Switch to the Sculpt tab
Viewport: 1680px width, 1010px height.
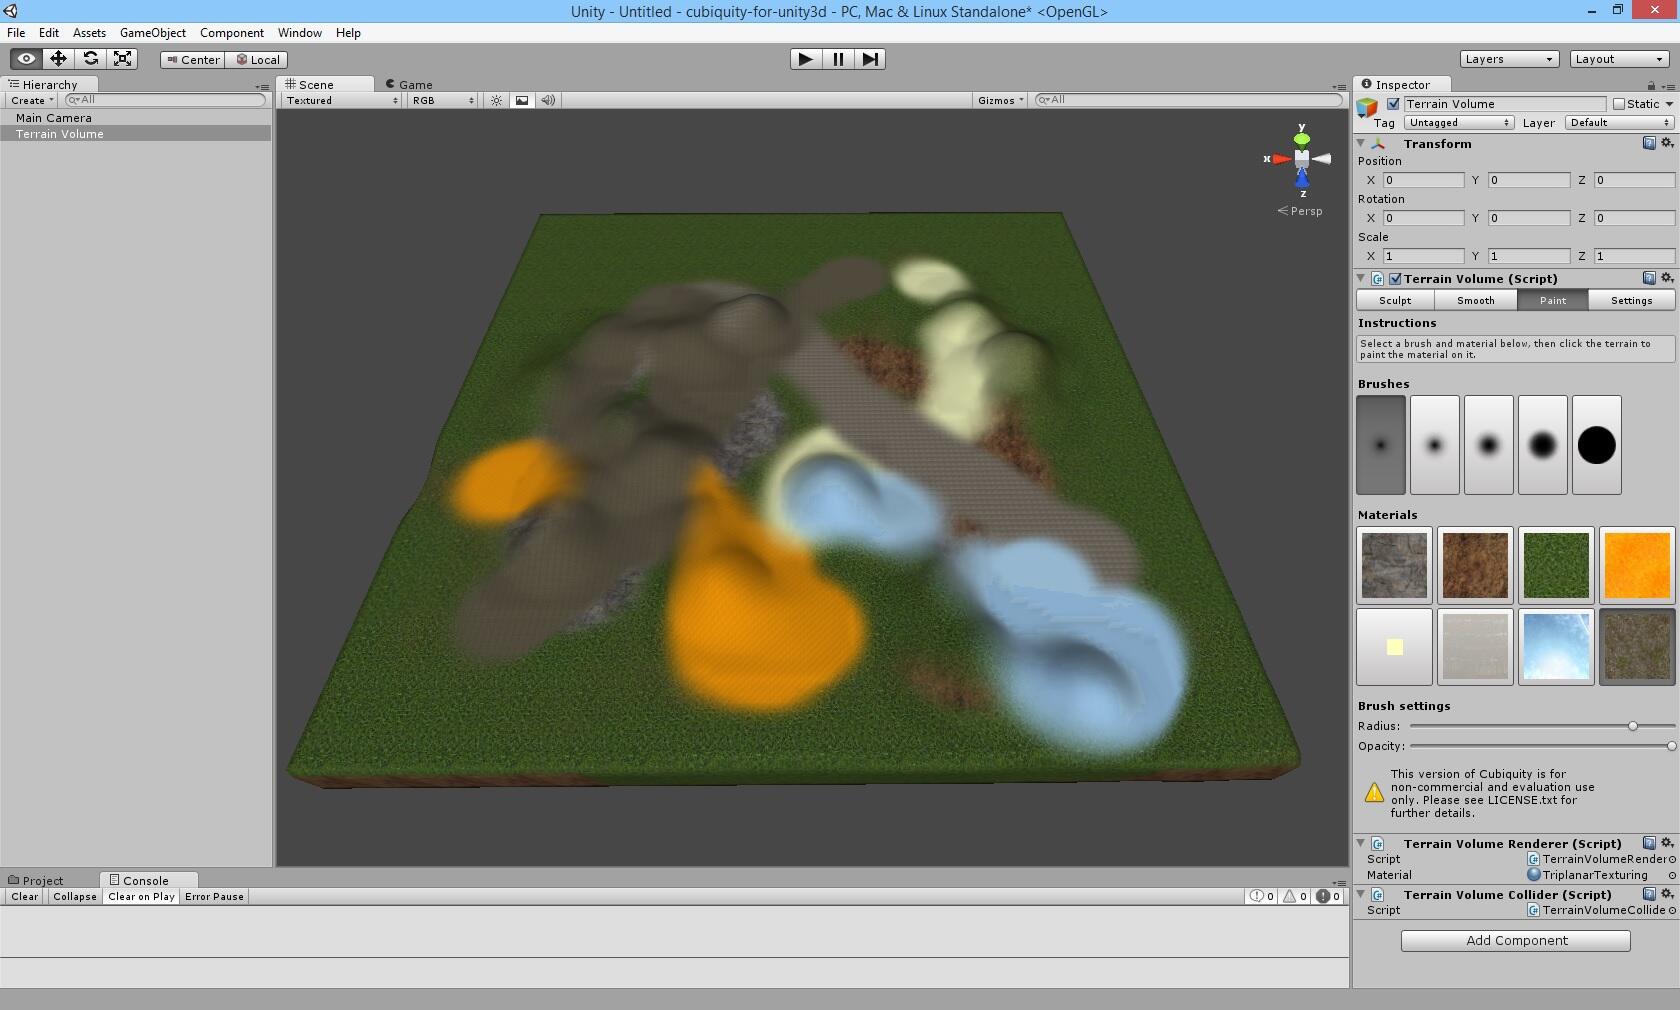click(1395, 300)
